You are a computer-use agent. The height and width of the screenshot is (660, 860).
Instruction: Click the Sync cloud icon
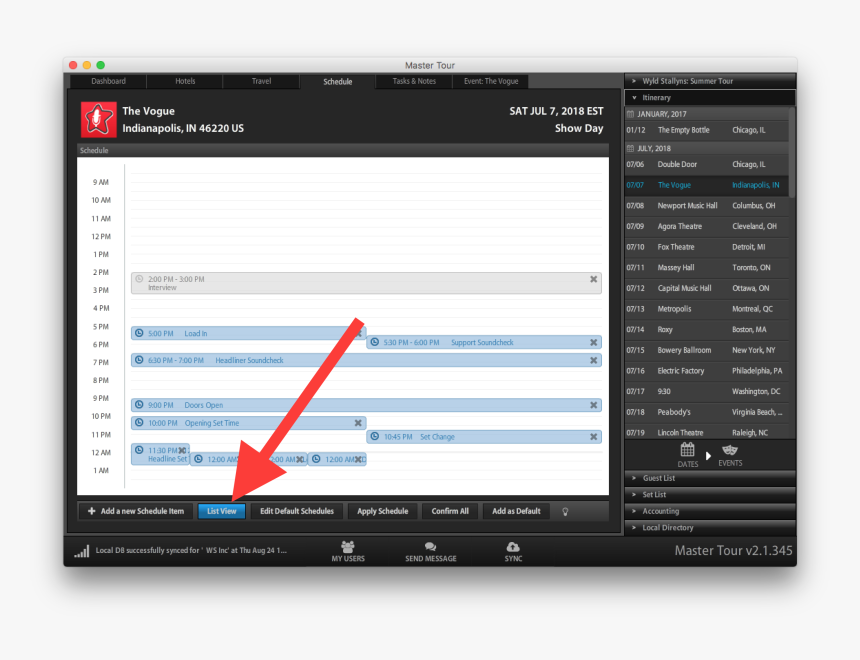click(513, 547)
